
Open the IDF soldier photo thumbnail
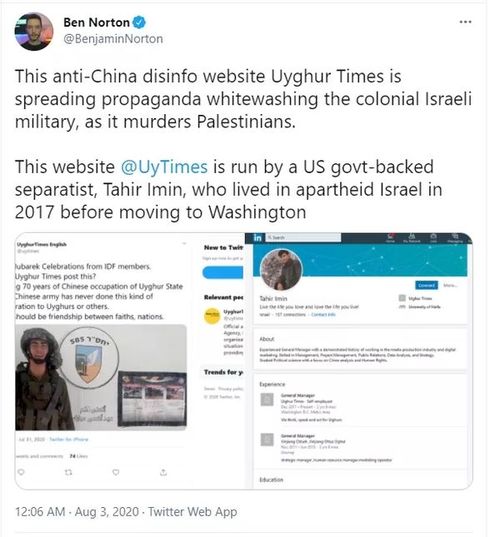(101, 377)
